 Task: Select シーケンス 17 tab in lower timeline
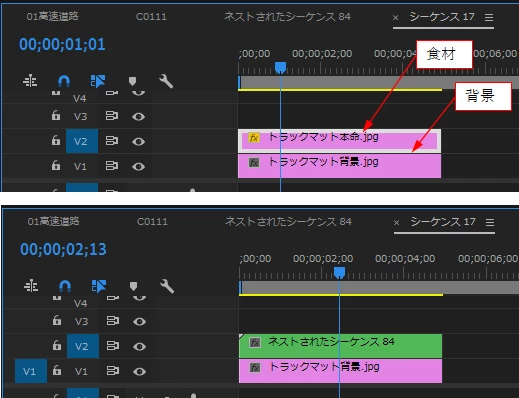click(x=443, y=221)
